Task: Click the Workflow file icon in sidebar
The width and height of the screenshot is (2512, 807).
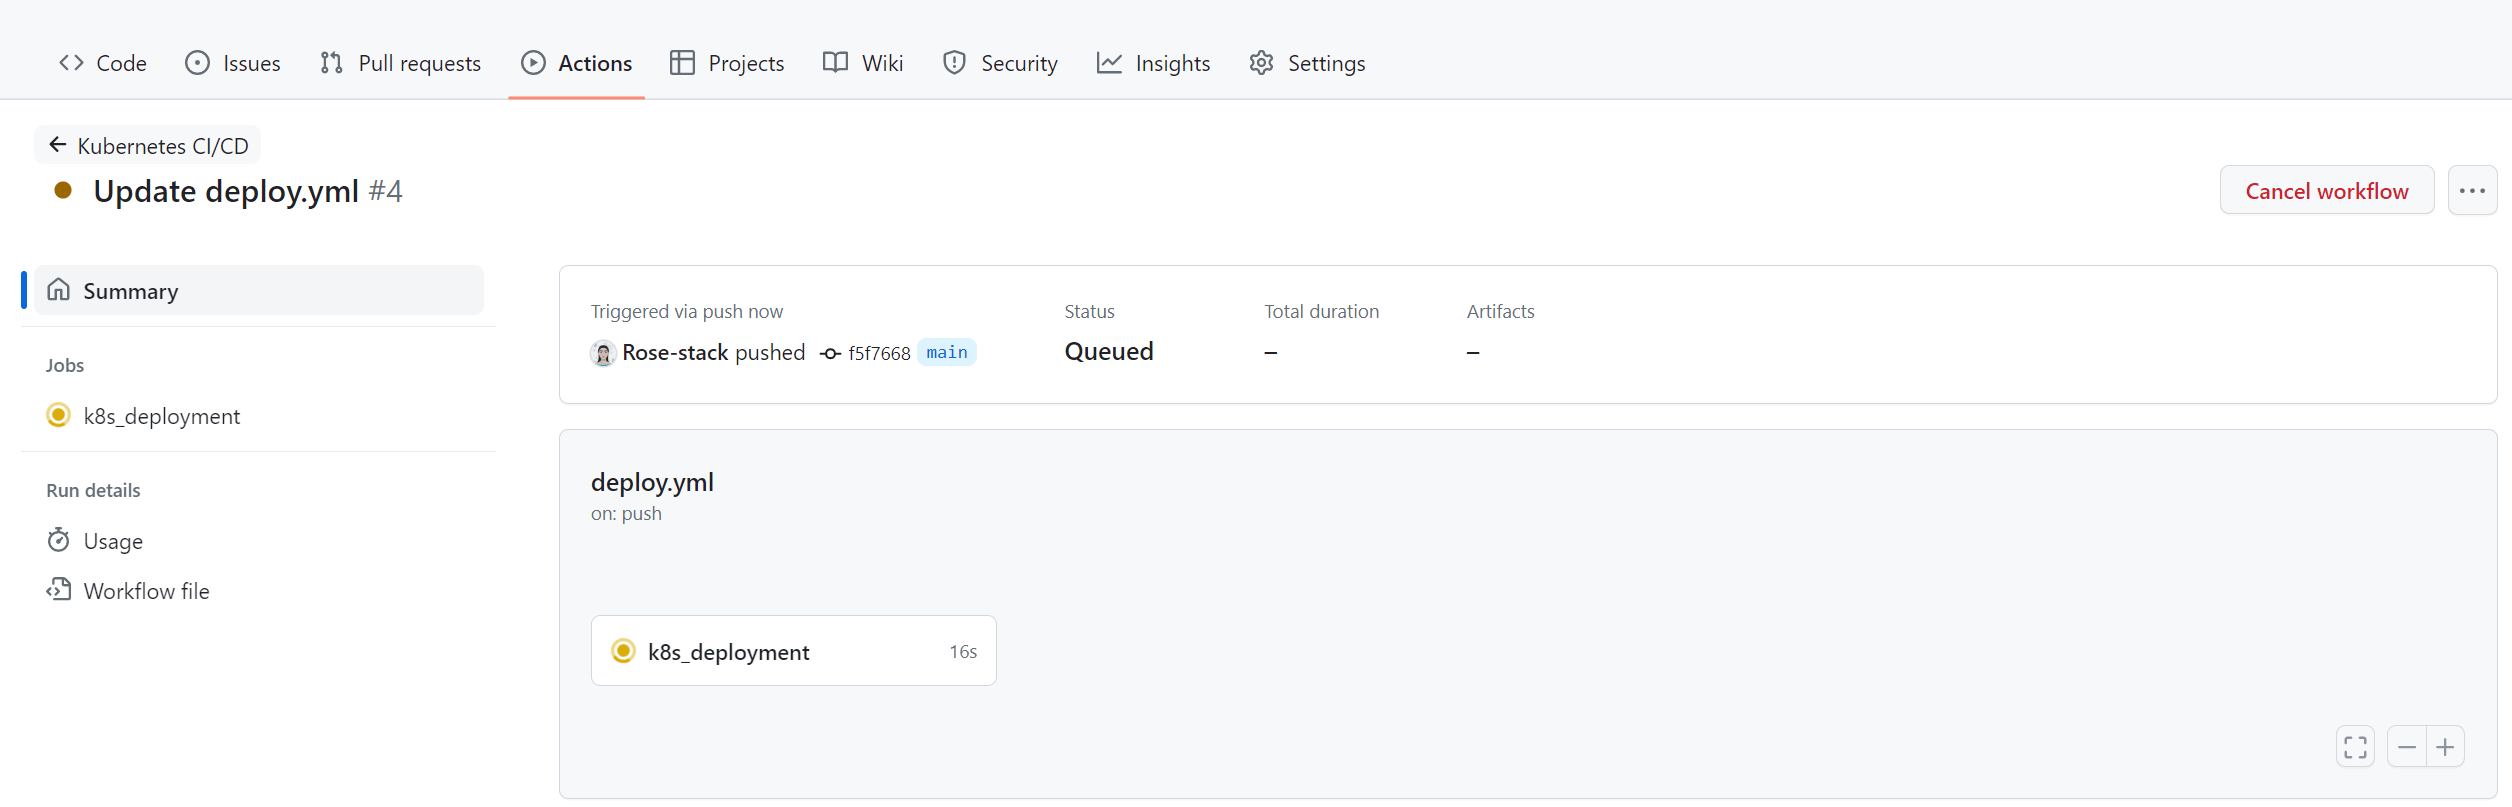Action: [x=59, y=590]
